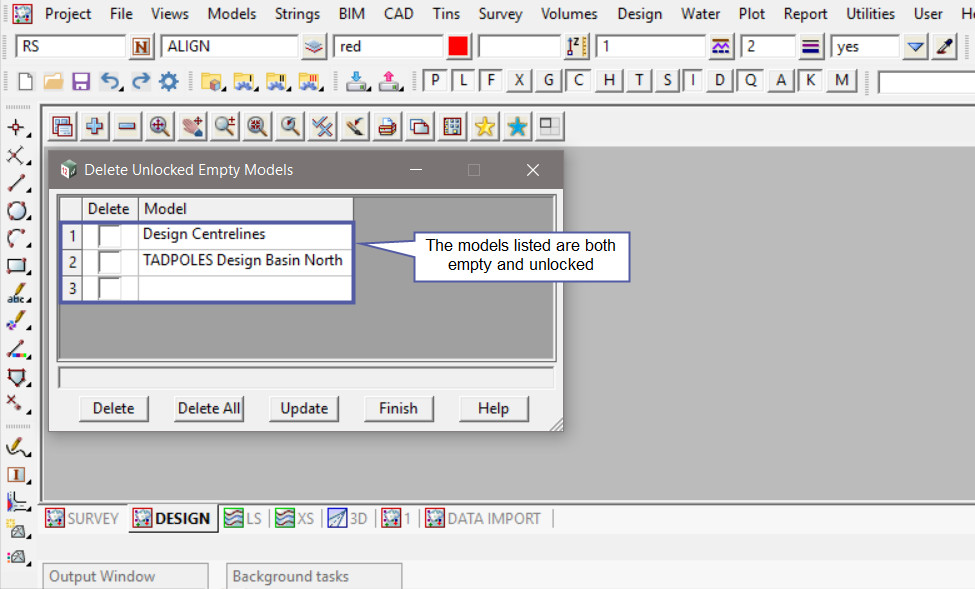Switch to the SURVEY view tab

[x=82, y=518]
